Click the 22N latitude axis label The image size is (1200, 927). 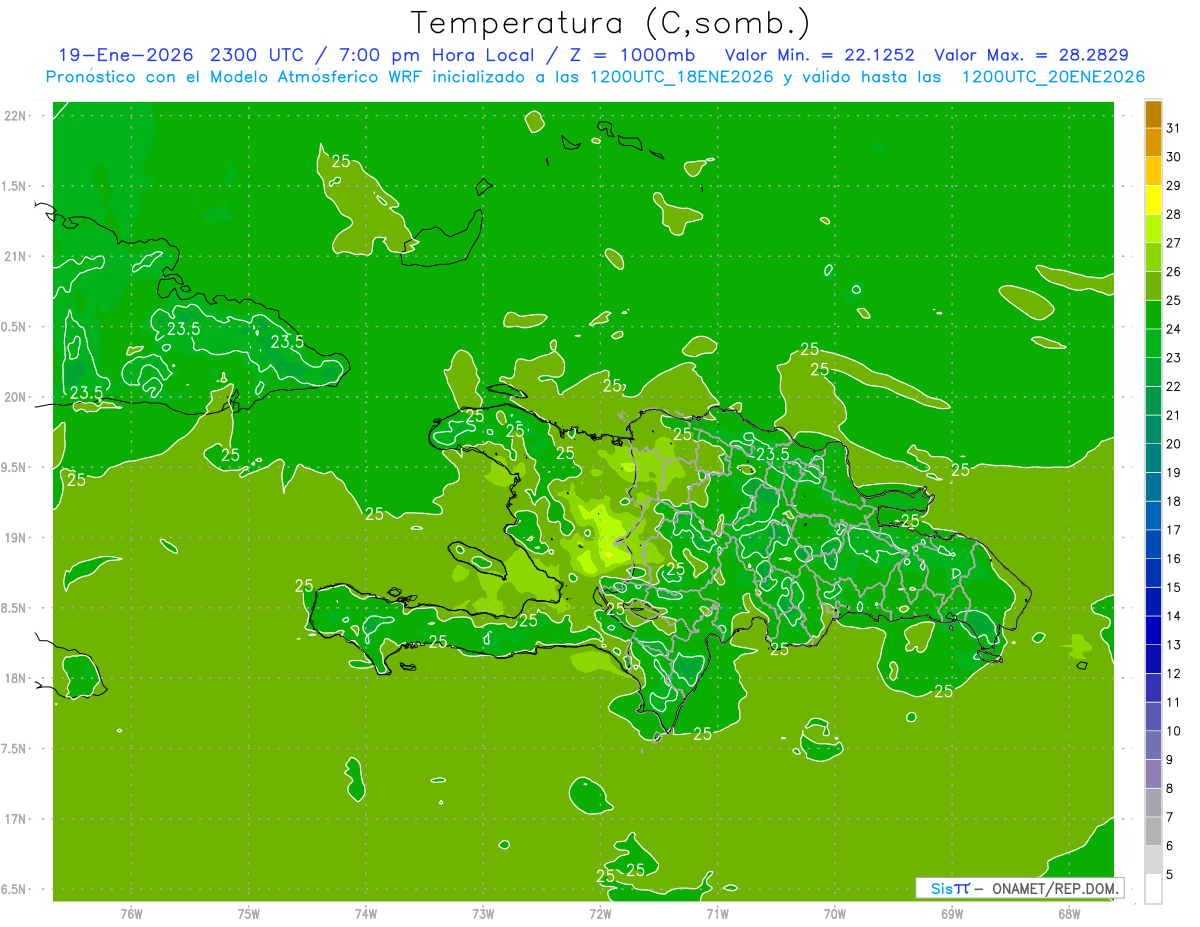15,115
